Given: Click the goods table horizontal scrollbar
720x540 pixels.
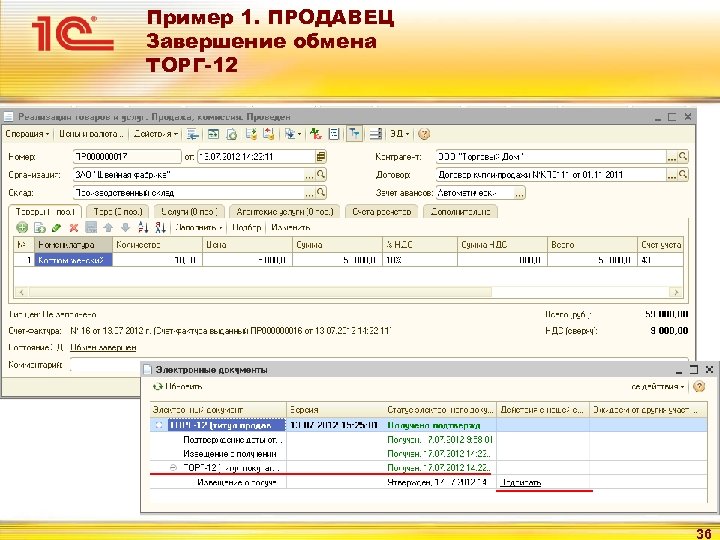Looking at the screenshot, I should (260, 292).
